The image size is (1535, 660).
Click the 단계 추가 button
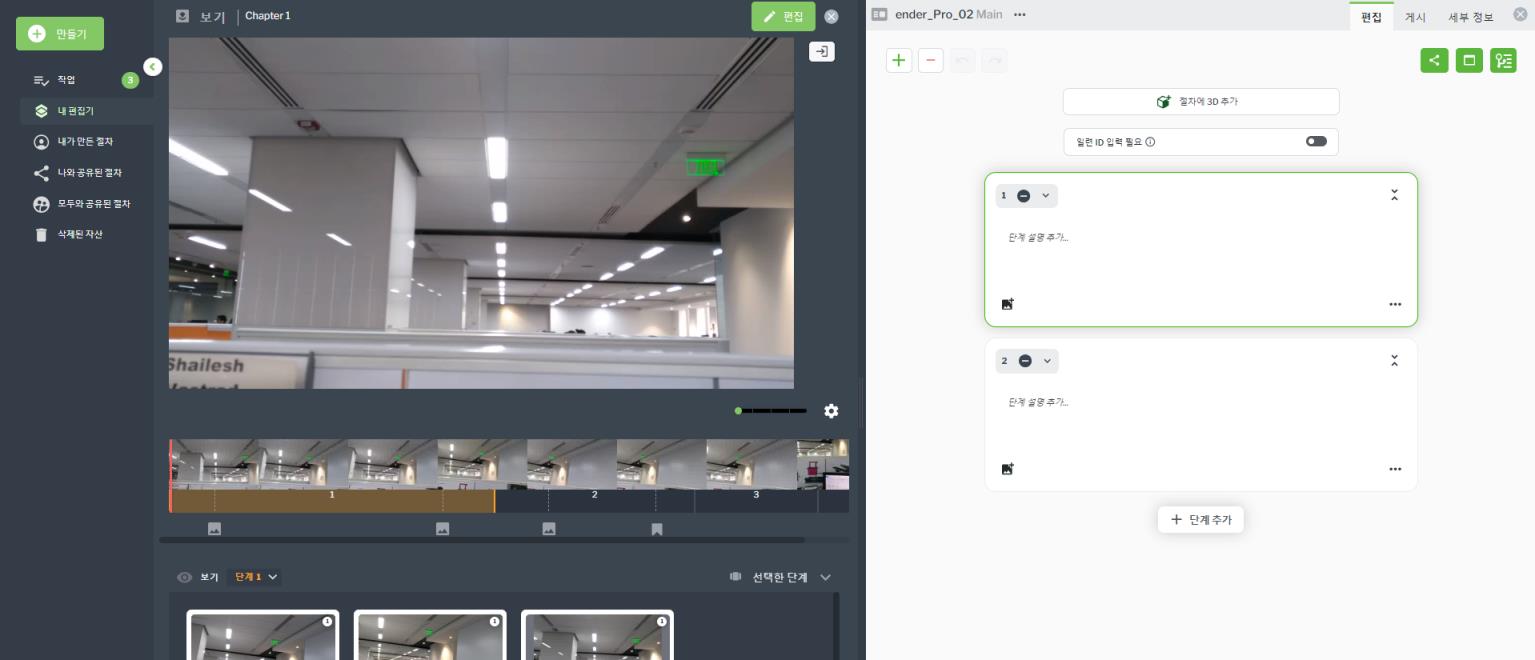click(x=1201, y=520)
